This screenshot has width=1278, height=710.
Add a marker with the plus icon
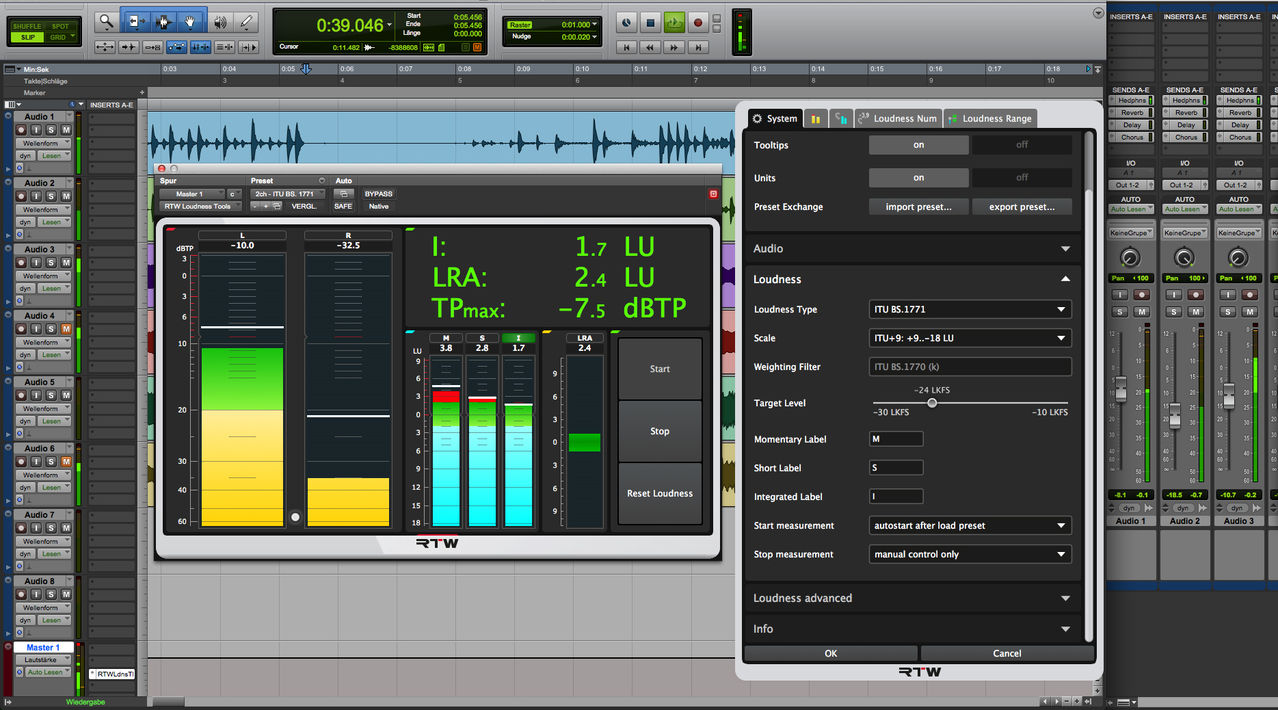pyautogui.click(x=141, y=93)
